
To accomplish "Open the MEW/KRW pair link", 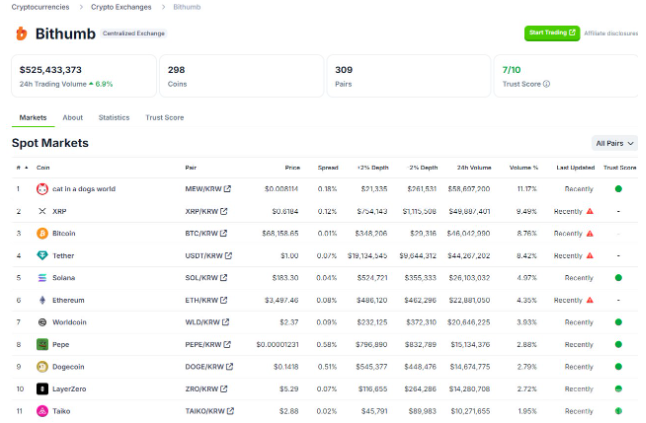I will point(208,189).
